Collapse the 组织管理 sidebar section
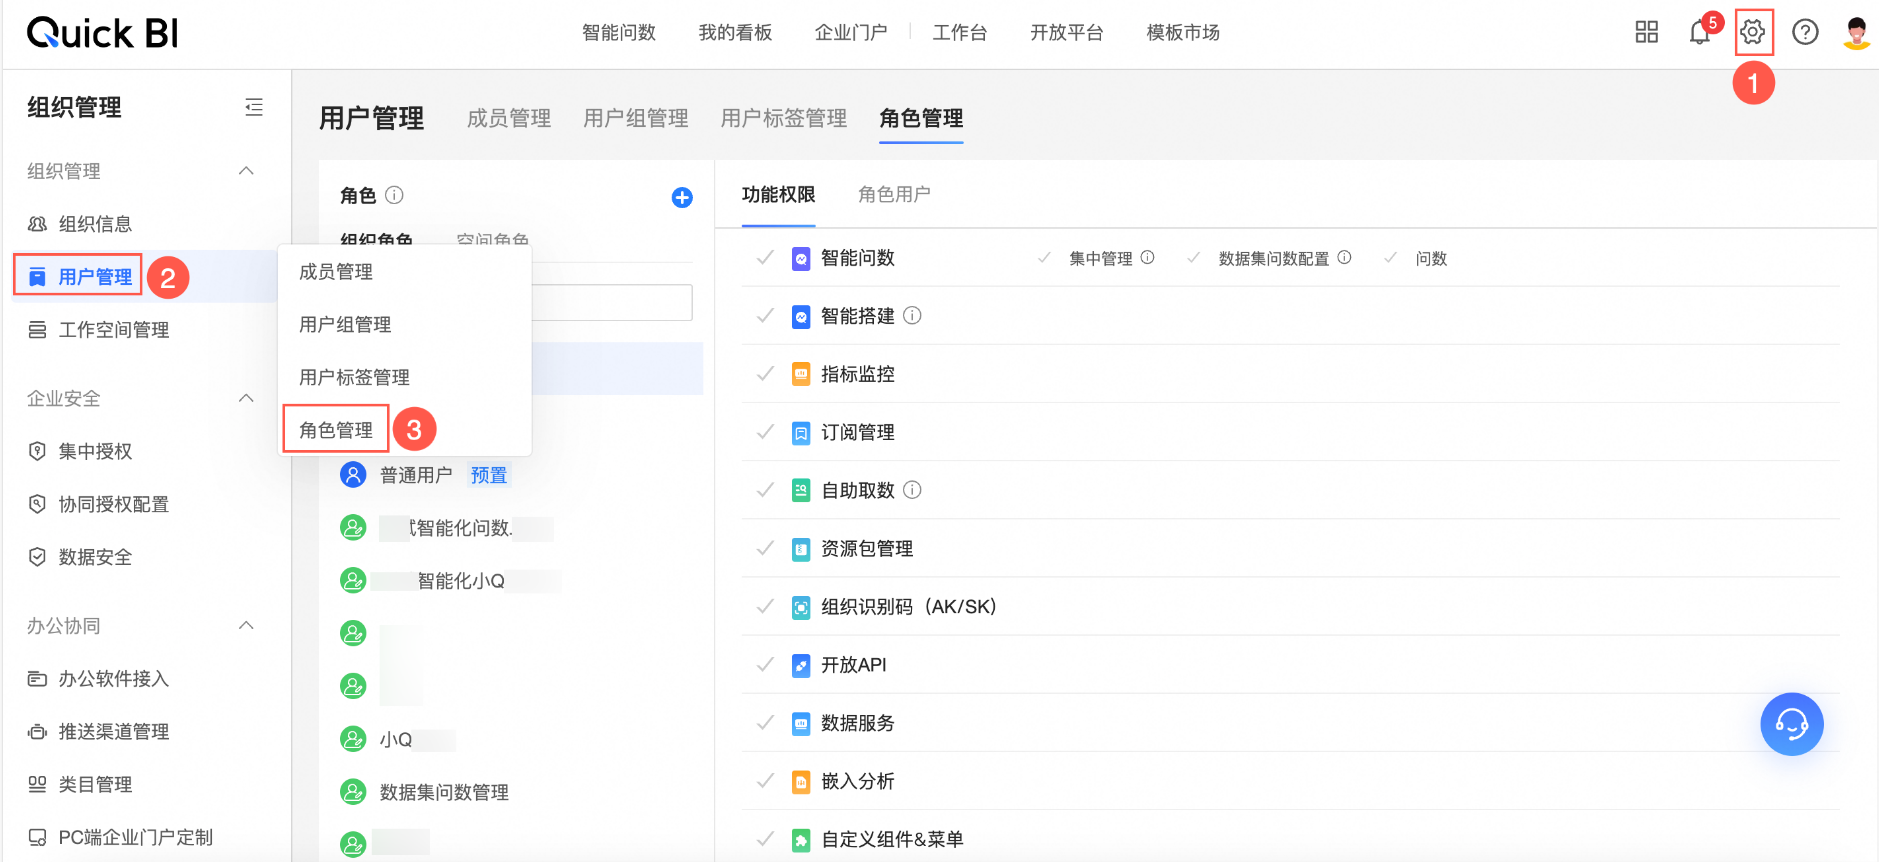Screen dimensions: 1879x862 [x=246, y=171]
